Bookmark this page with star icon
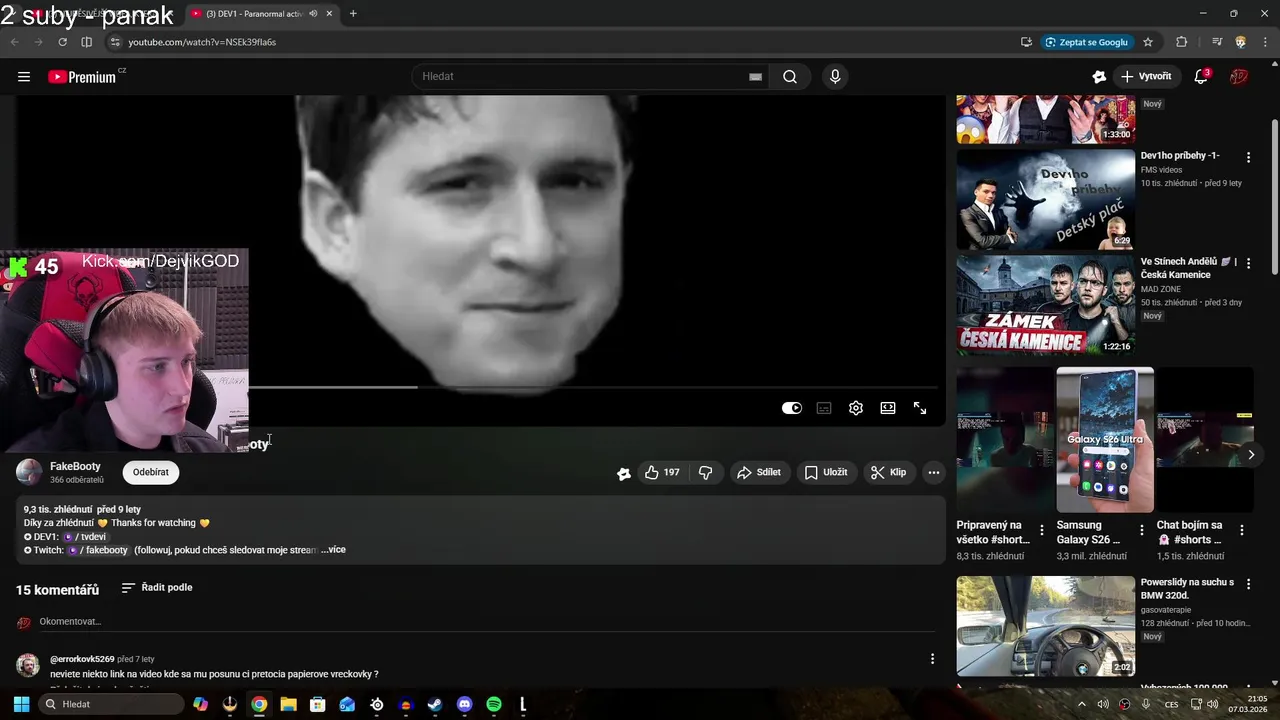The width and height of the screenshot is (1280, 720). point(1148,42)
